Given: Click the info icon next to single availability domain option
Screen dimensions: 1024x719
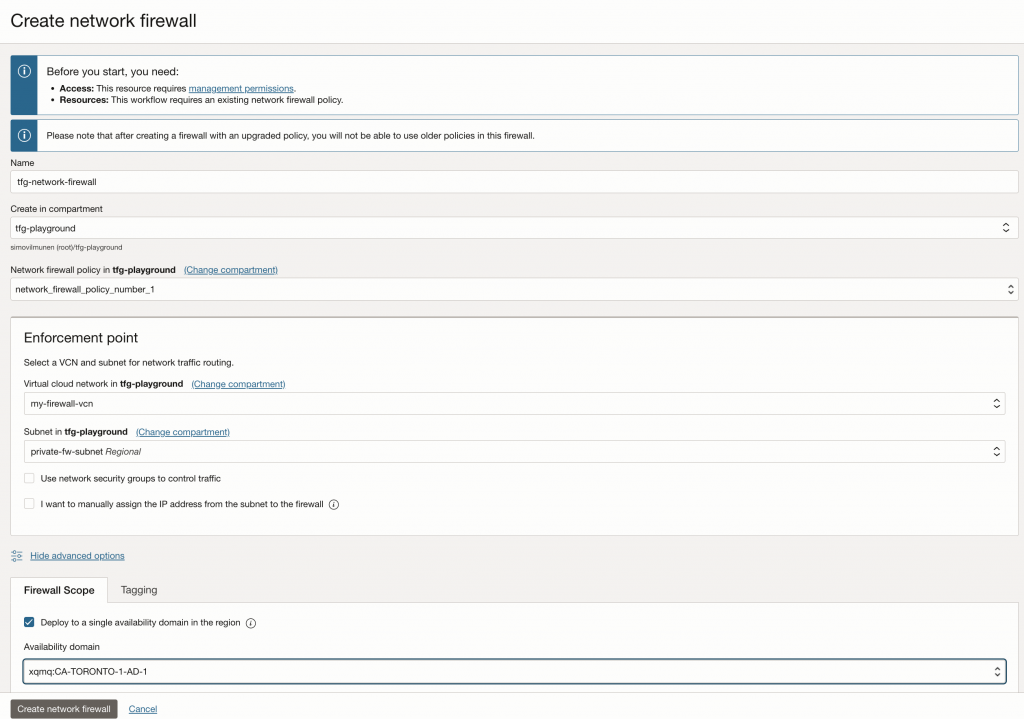Looking at the screenshot, I should (251, 622).
